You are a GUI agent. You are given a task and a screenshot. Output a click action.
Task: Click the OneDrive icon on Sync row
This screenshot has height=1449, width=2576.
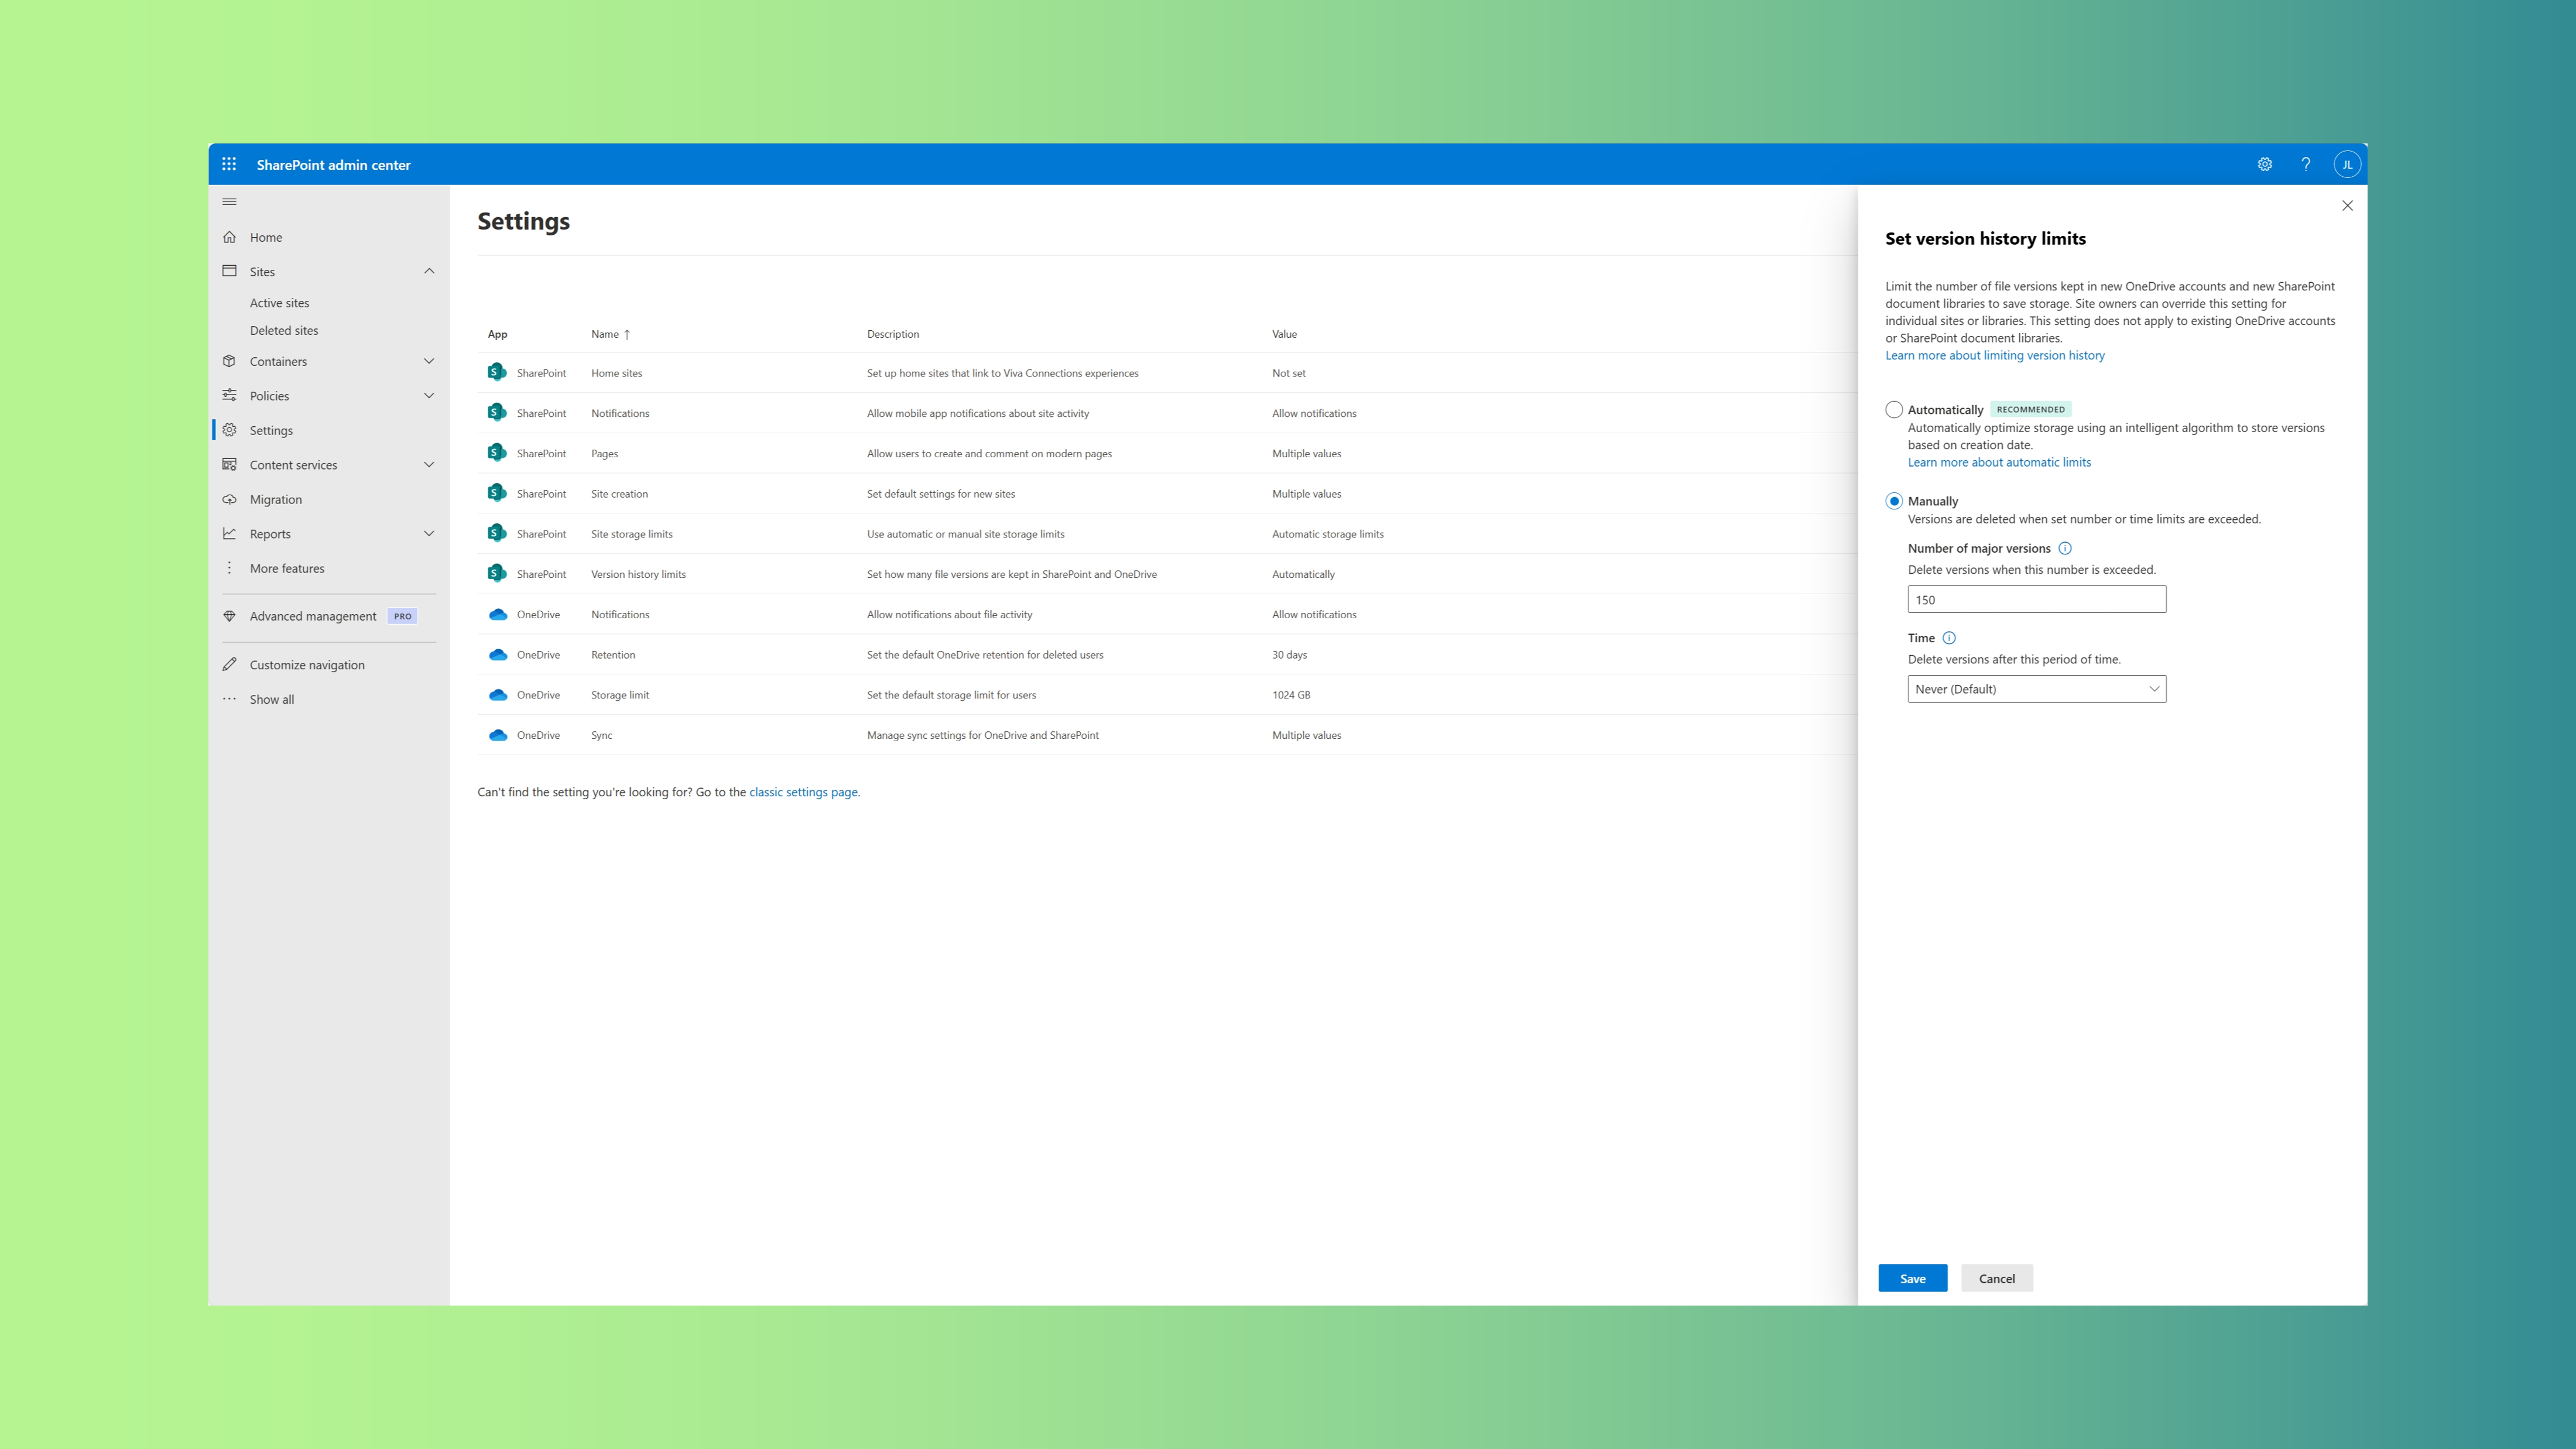pyautogui.click(x=498, y=735)
